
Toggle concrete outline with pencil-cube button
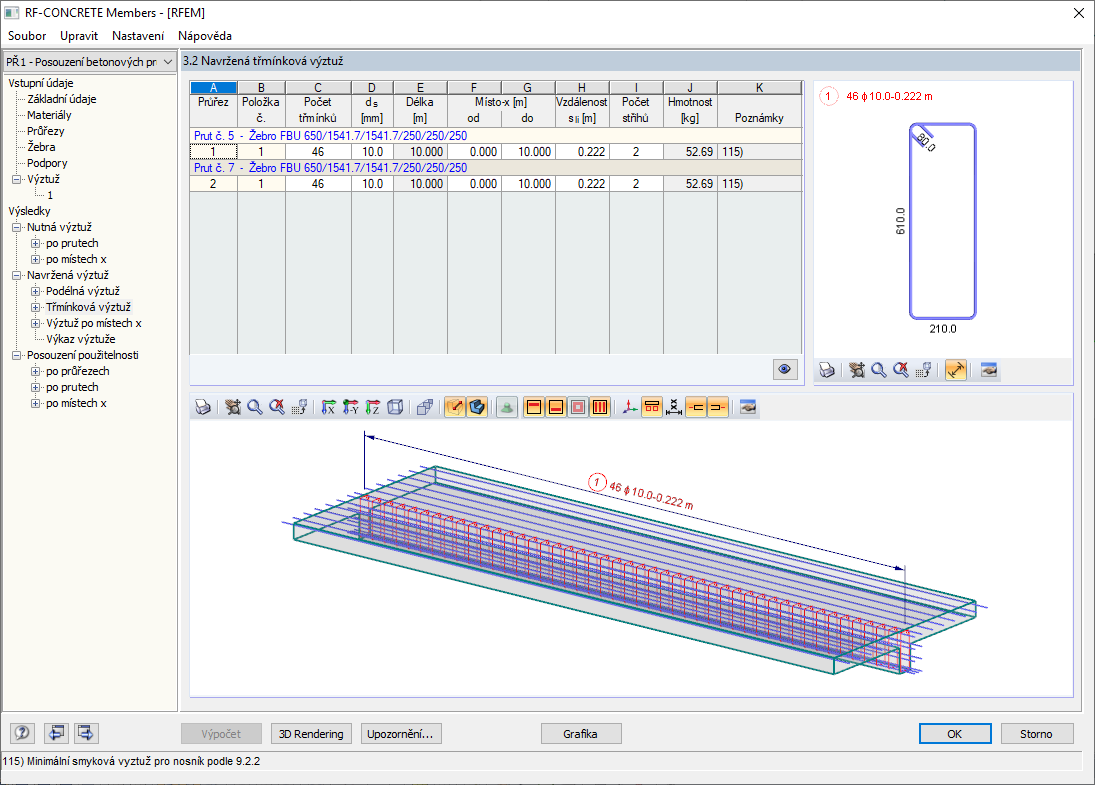[x=455, y=407]
